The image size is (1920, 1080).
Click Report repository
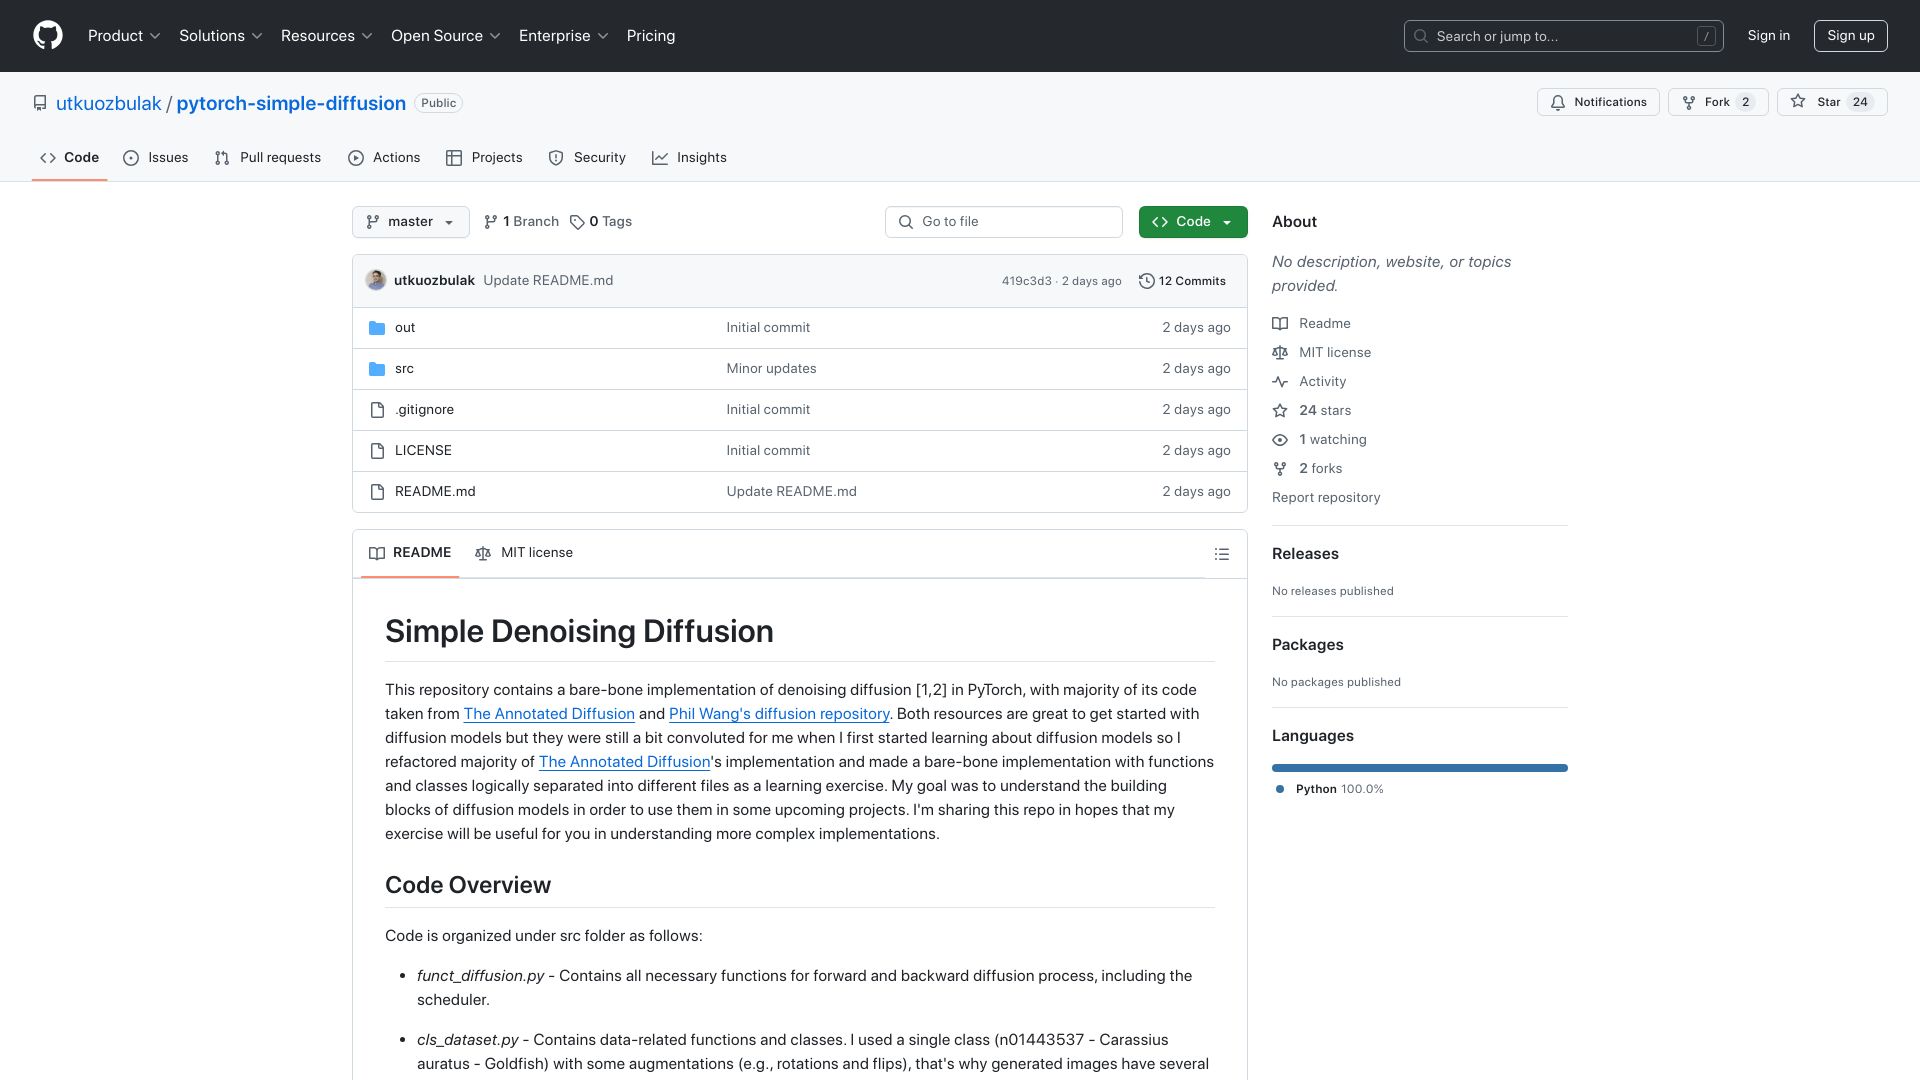coord(1326,498)
